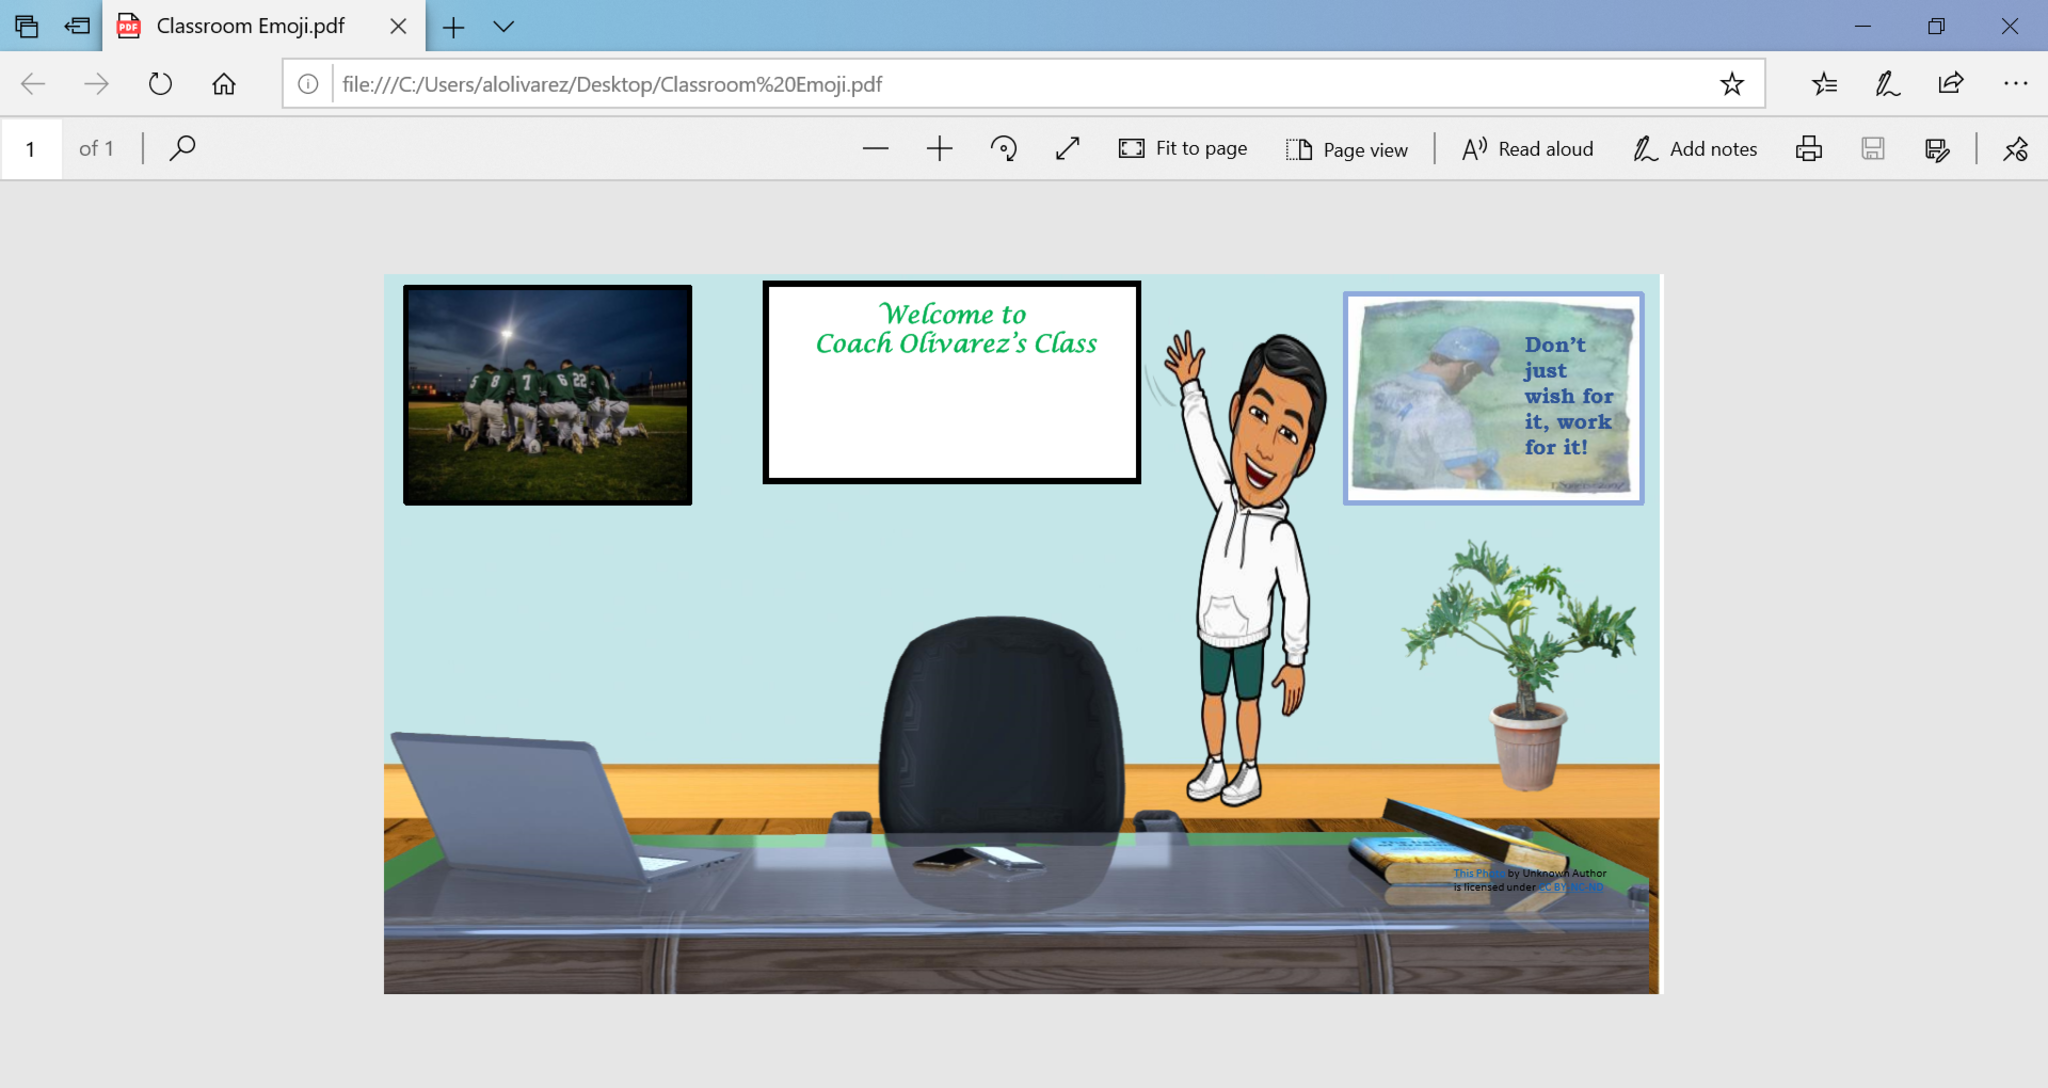2048x1088 pixels.
Task: Switch to Classroom Emoji.pdf tab
Action: 250,27
